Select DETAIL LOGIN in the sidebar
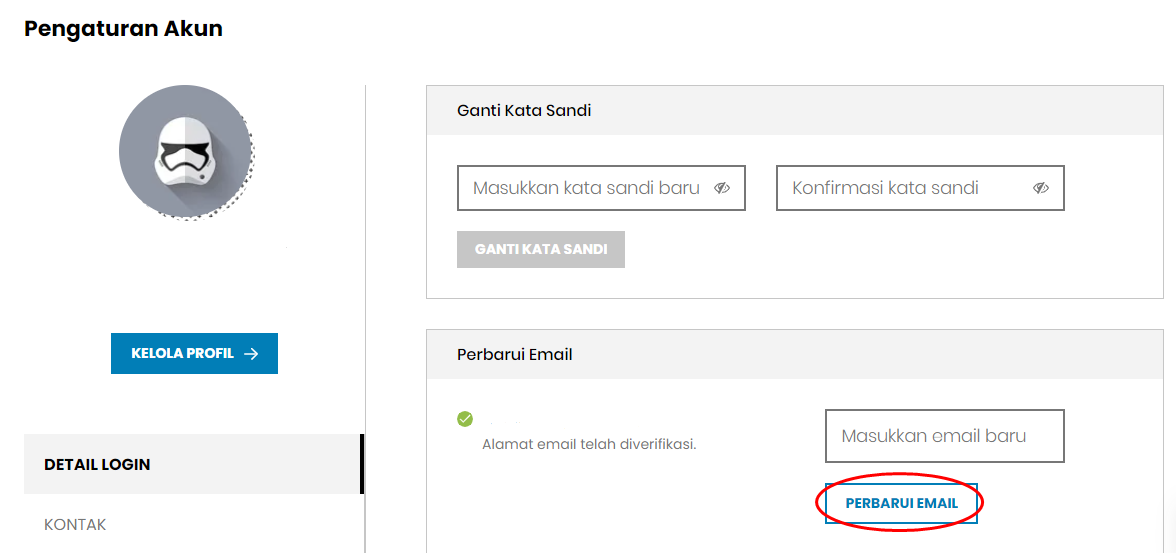 pos(192,464)
